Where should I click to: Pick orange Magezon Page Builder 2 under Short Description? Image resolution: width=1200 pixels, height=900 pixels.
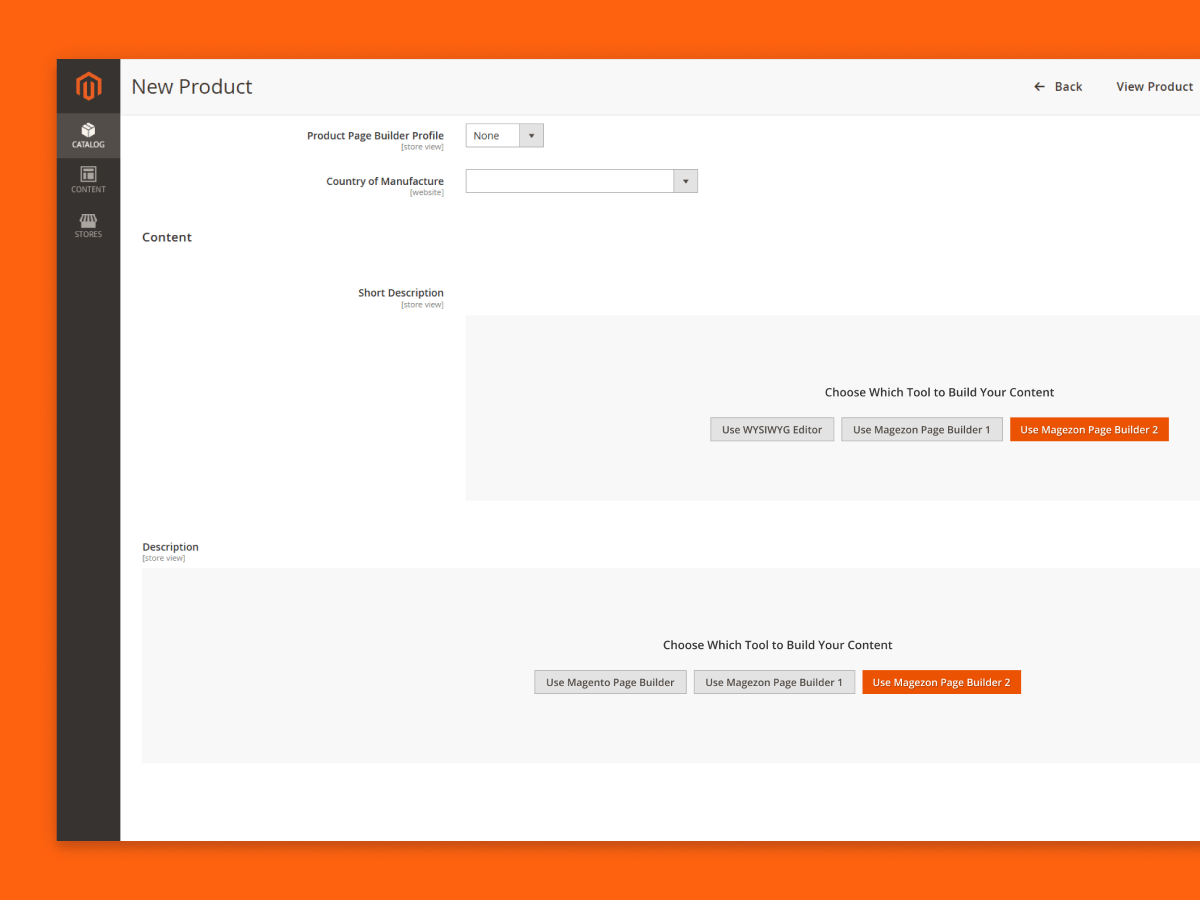click(x=1089, y=430)
